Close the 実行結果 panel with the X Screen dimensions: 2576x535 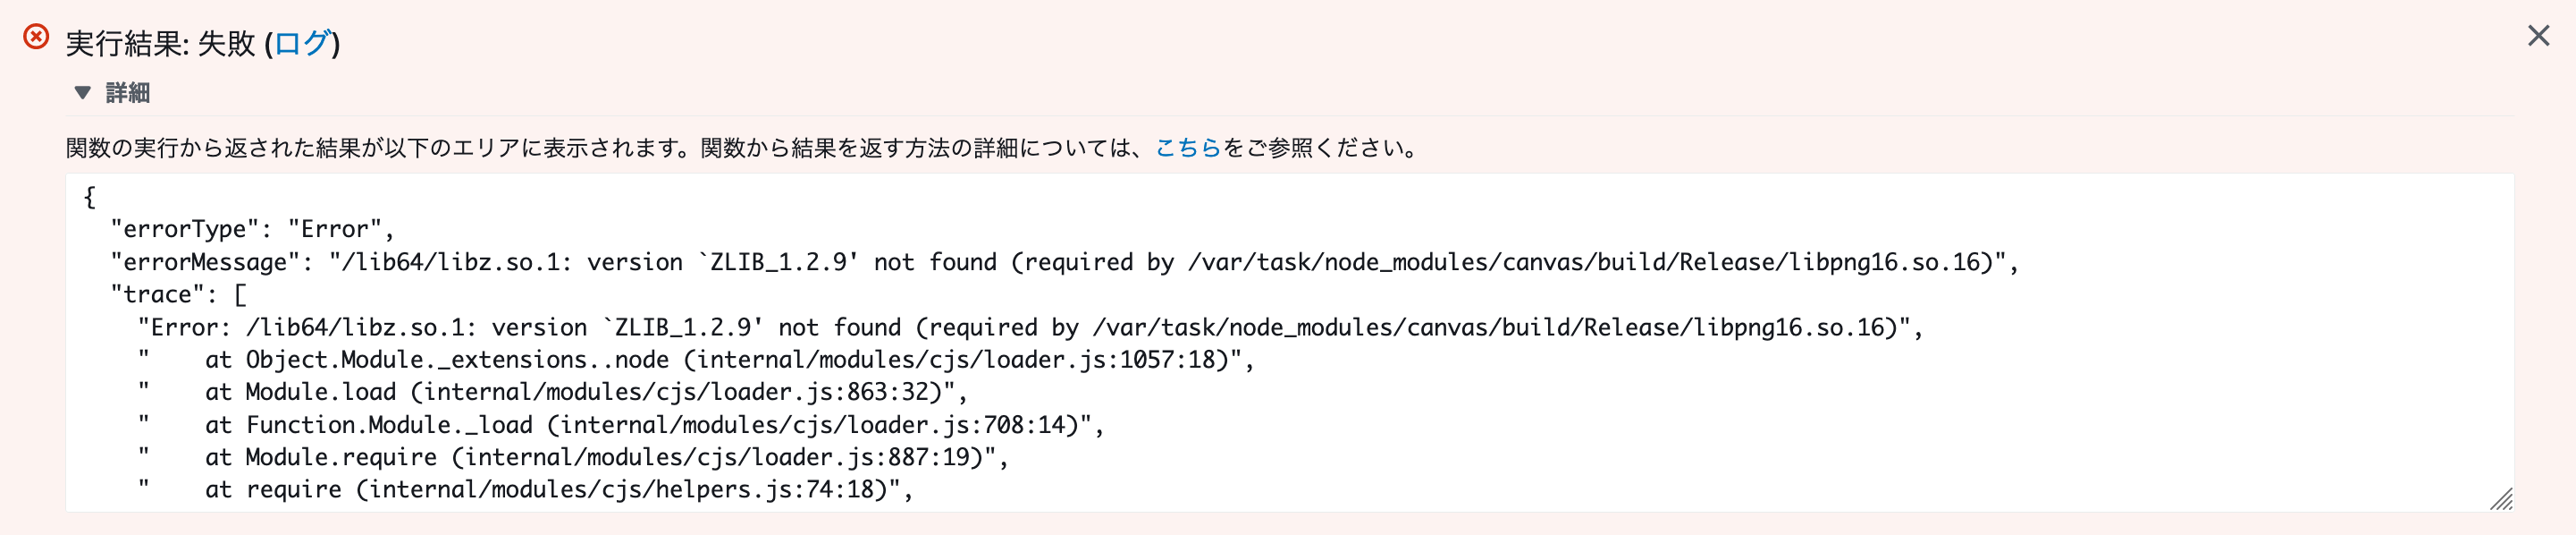(x=2538, y=36)
